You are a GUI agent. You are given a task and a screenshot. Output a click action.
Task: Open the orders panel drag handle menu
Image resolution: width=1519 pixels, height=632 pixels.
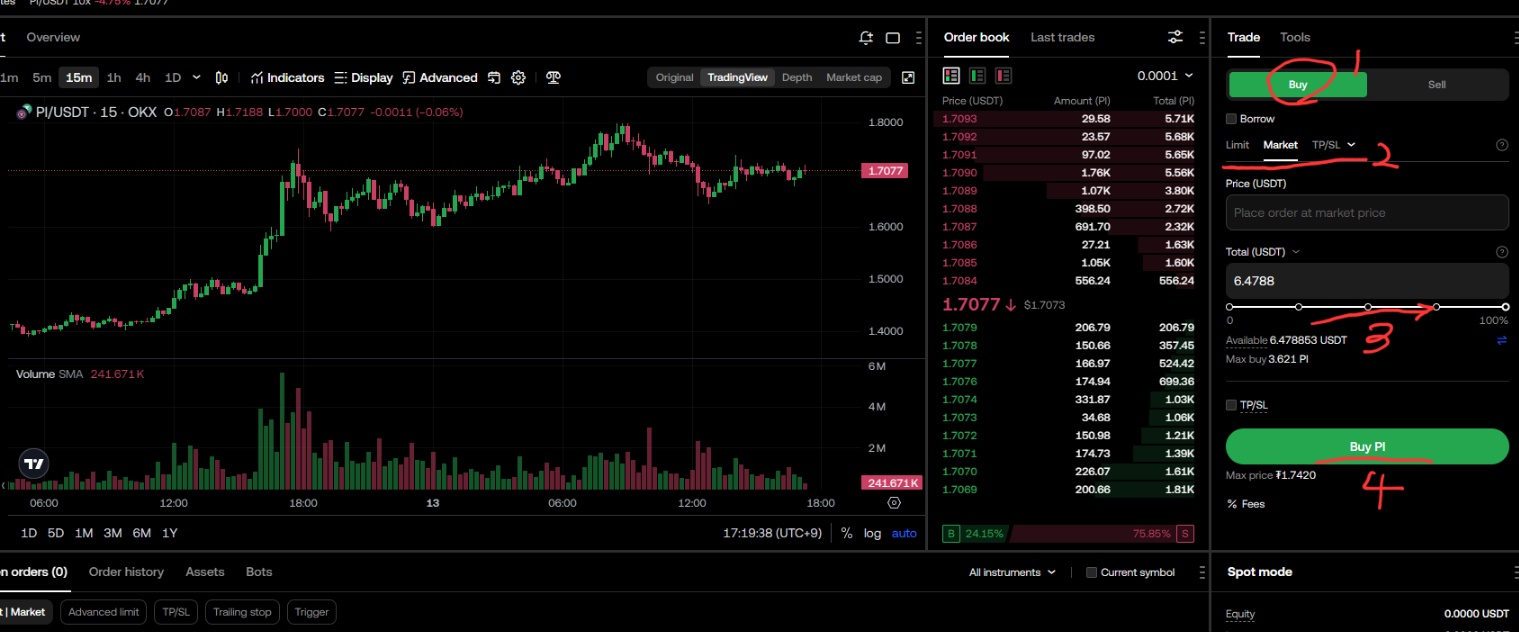[1201, 573]
